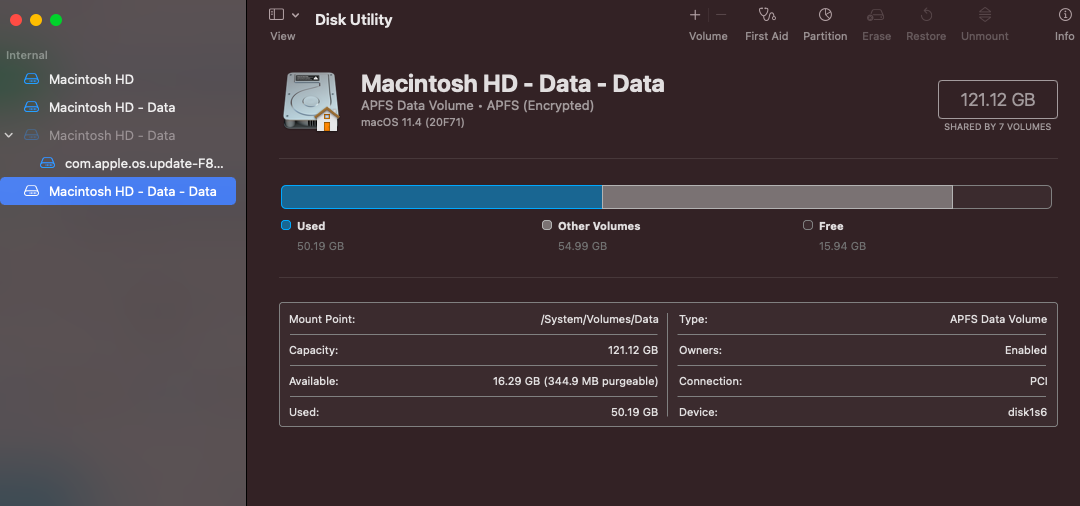Click the Erase drive icon

click(x=875, y=14)
